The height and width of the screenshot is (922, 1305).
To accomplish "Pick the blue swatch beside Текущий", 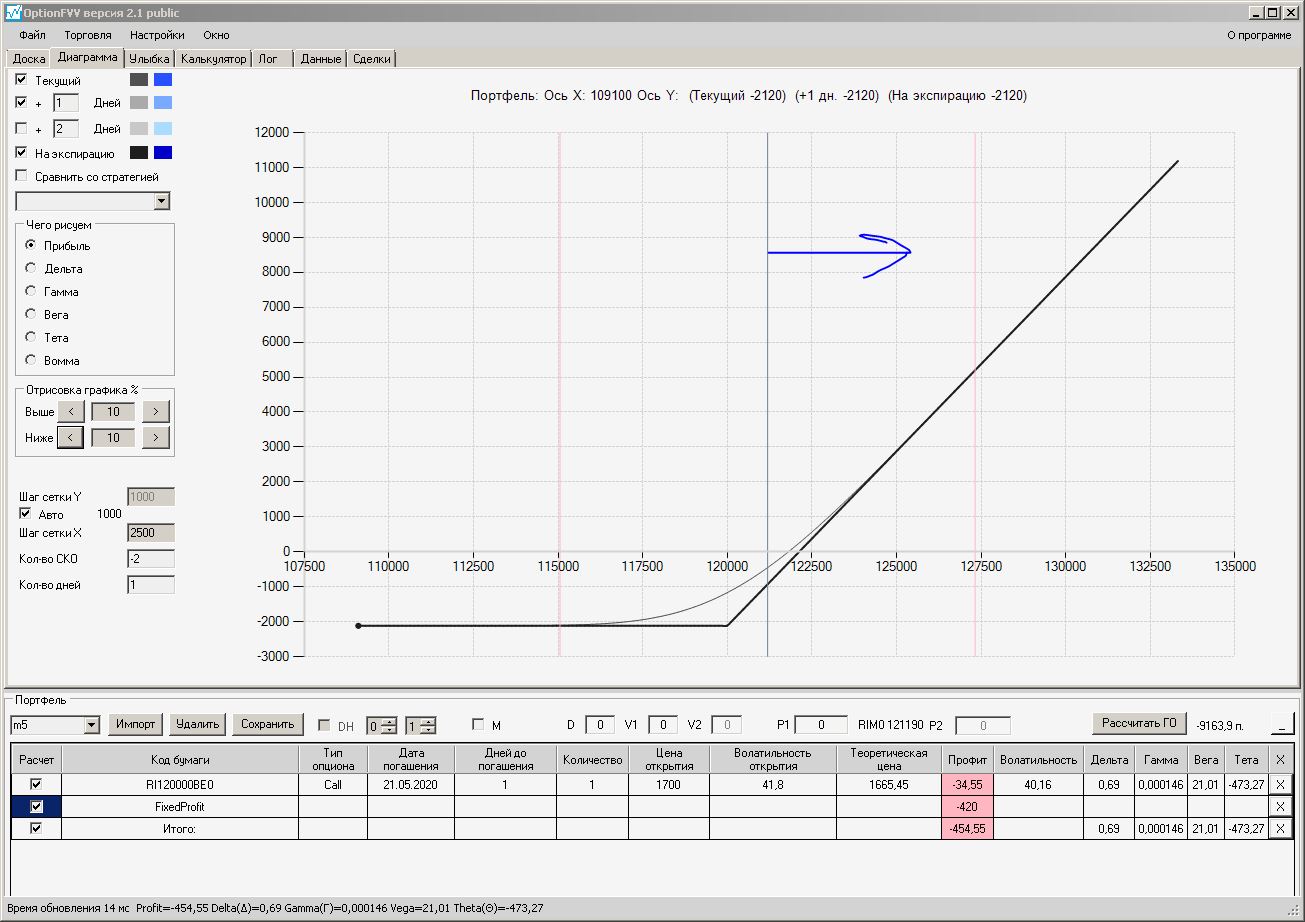I will click(x=163, y=79).
